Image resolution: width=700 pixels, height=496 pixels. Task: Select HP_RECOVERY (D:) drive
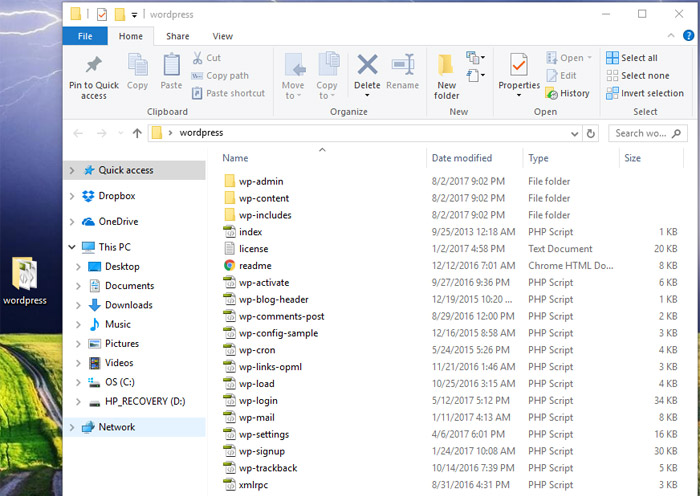tap(145, 401)
